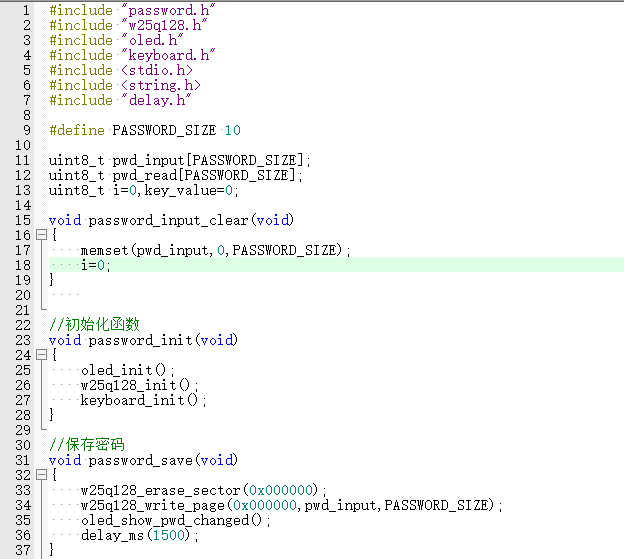The width and height of the screenshot is (624, 559).
Task: Click the highlighted i=0; statement
Action: tap(96, 265)
